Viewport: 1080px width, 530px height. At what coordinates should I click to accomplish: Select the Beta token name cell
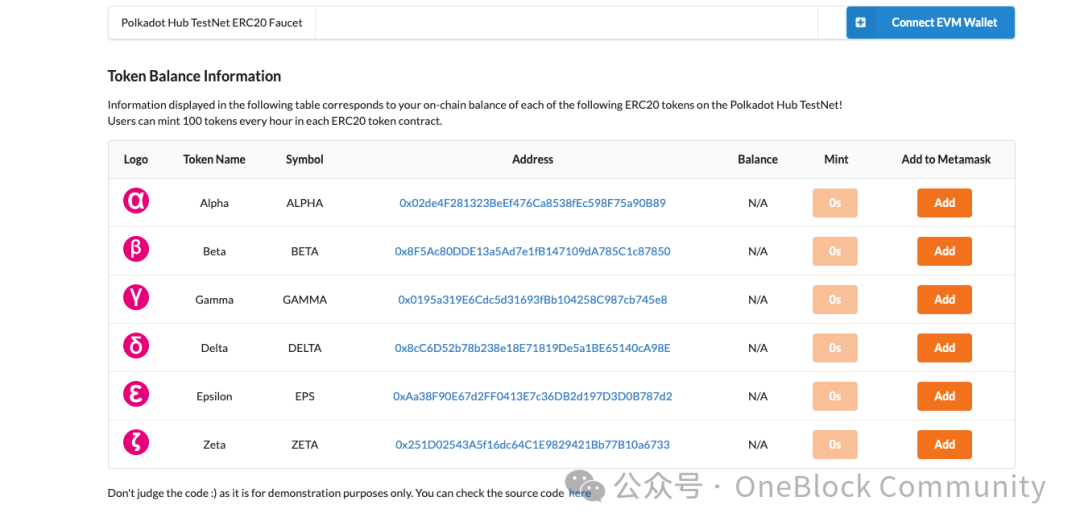click(x=214, y=252)
